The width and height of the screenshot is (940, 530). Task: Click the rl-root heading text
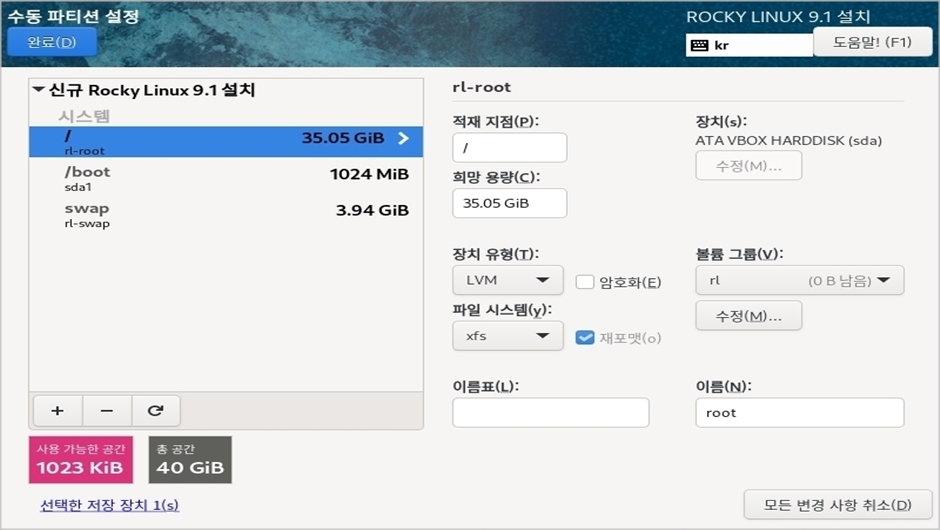coord(482,88)
